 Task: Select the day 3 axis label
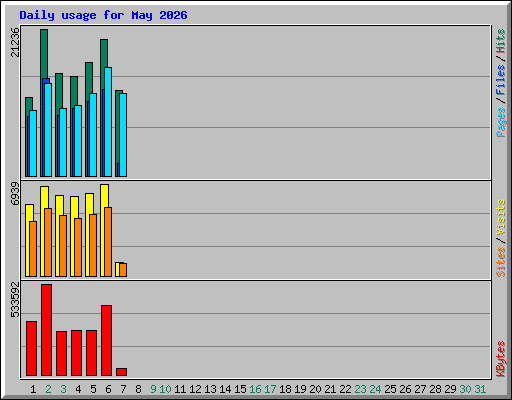pyautogui.click(x=63, y=389)
